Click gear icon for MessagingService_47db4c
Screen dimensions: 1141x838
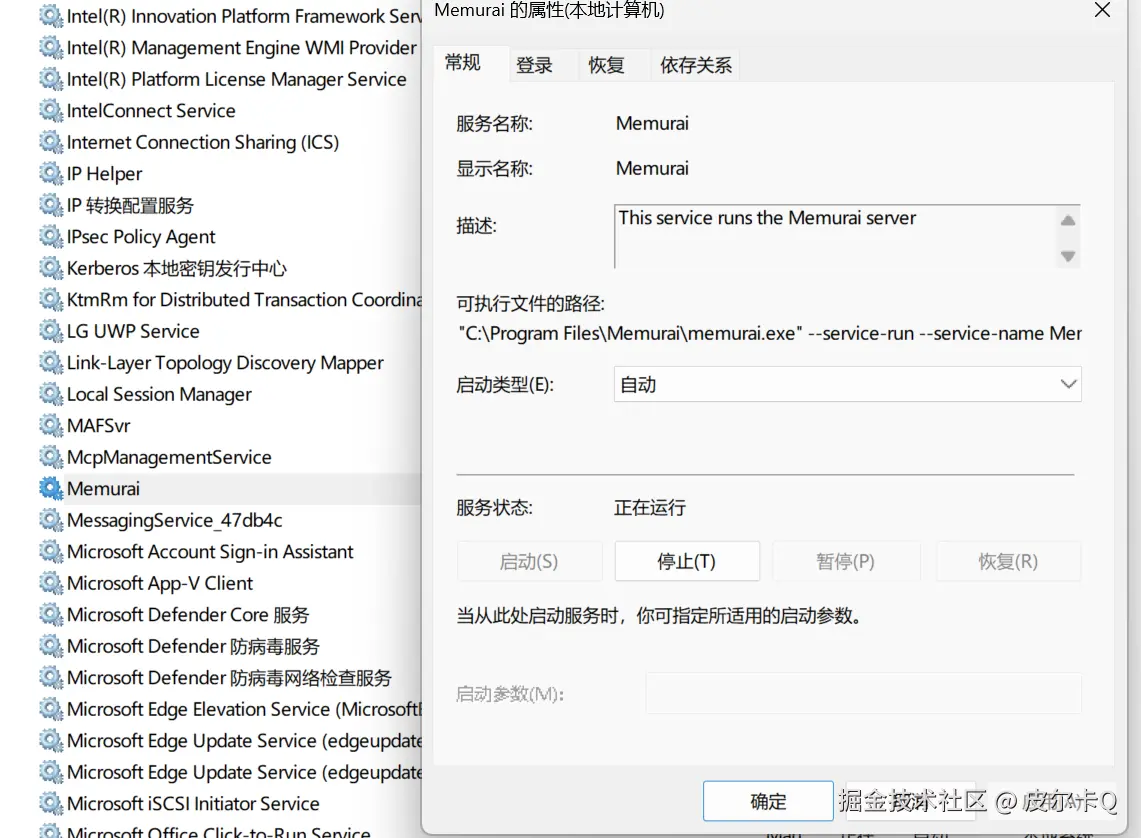(51, 520)
